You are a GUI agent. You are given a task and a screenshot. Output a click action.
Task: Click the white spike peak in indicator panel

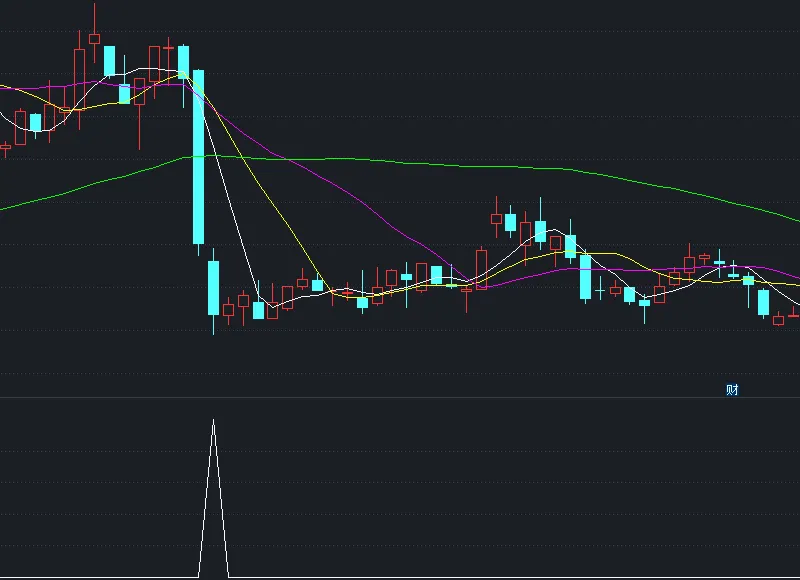pyautogui.click(x=213, y=421)
